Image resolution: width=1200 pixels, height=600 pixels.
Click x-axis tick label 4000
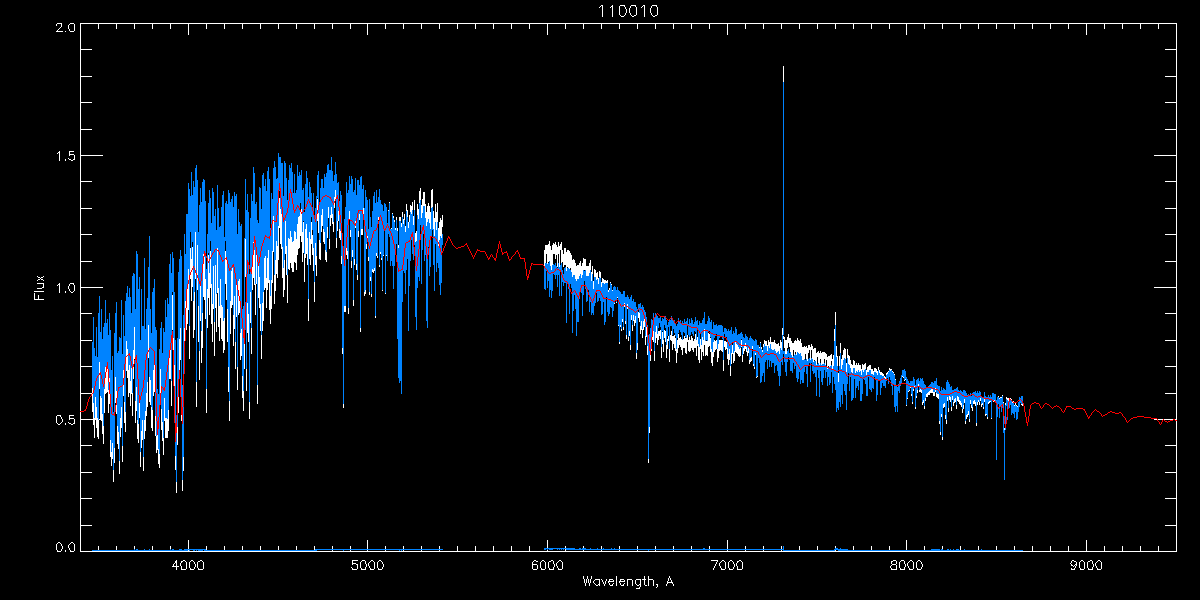(188, 564)
